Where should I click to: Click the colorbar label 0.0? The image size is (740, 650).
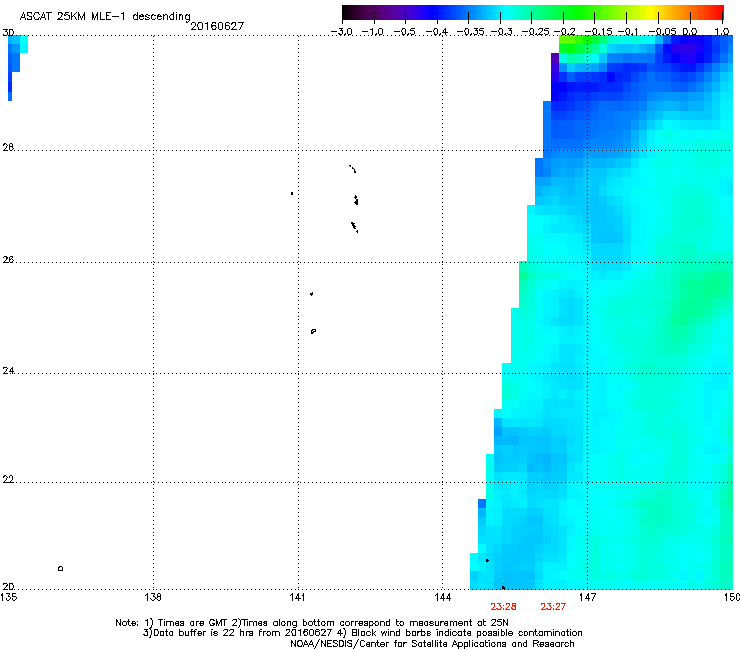coord(690,32)
